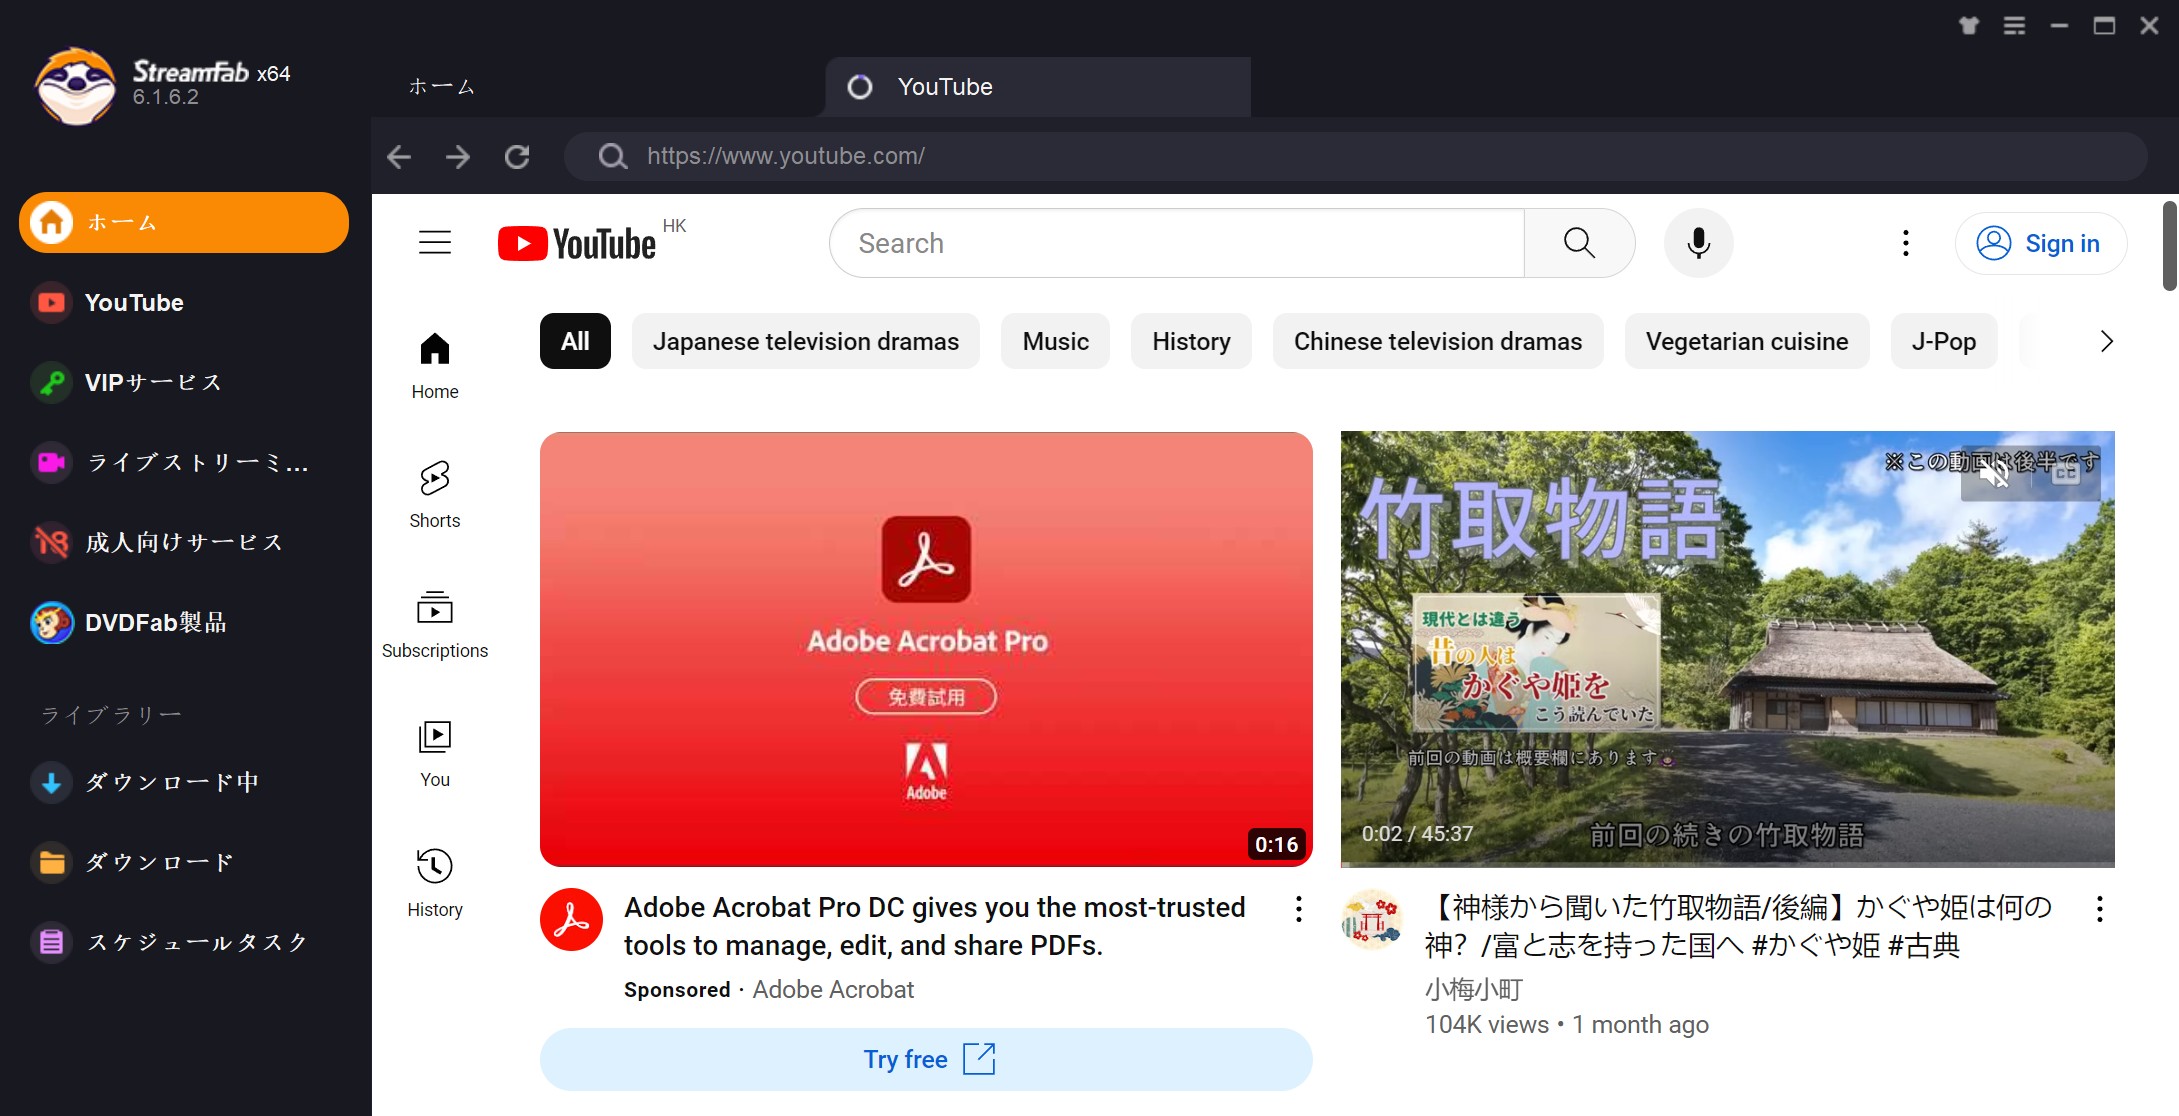Open the ホーム sidebar item
This screenshot has height=1116, width=2179.
[x=184, y=222]
